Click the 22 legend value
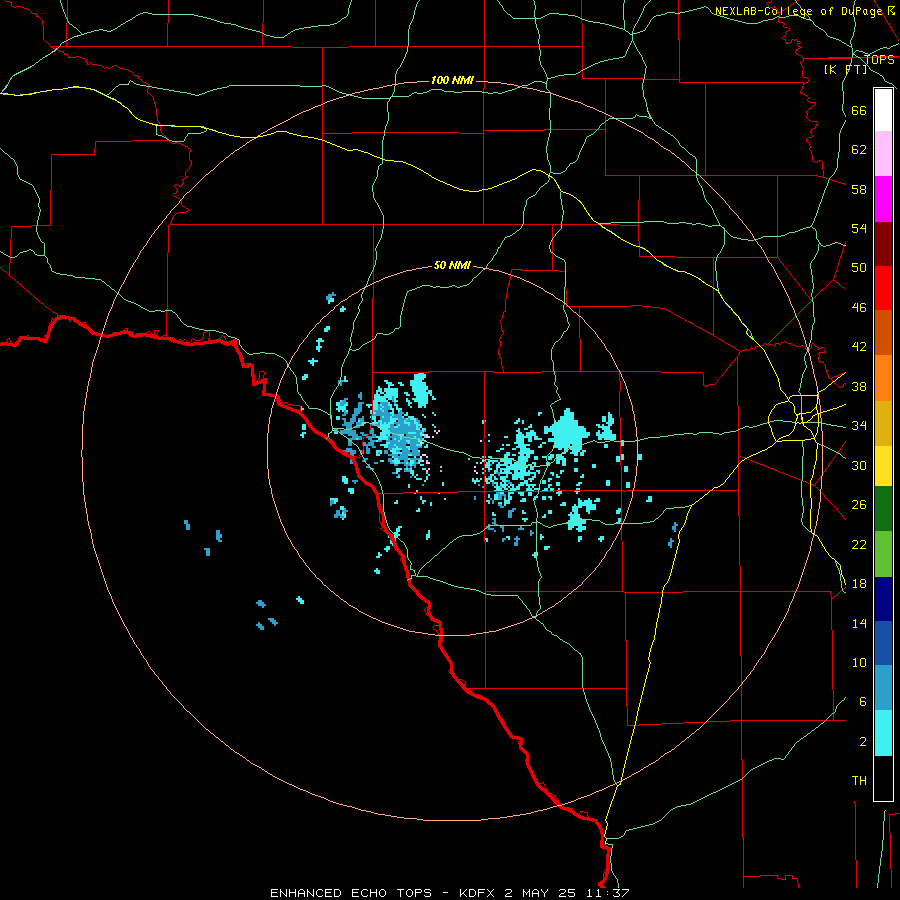The height and width of the screenshot is (900, 900). tap(859, 544)
